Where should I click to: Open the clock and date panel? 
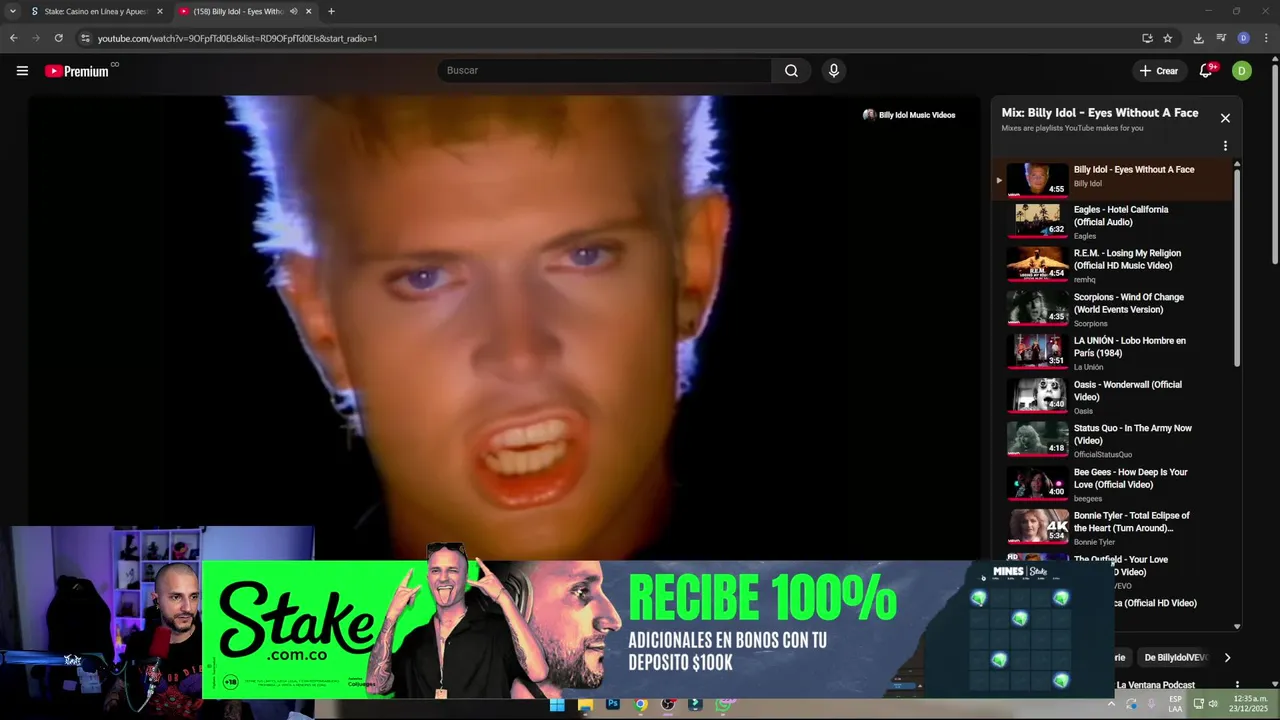1250,703
